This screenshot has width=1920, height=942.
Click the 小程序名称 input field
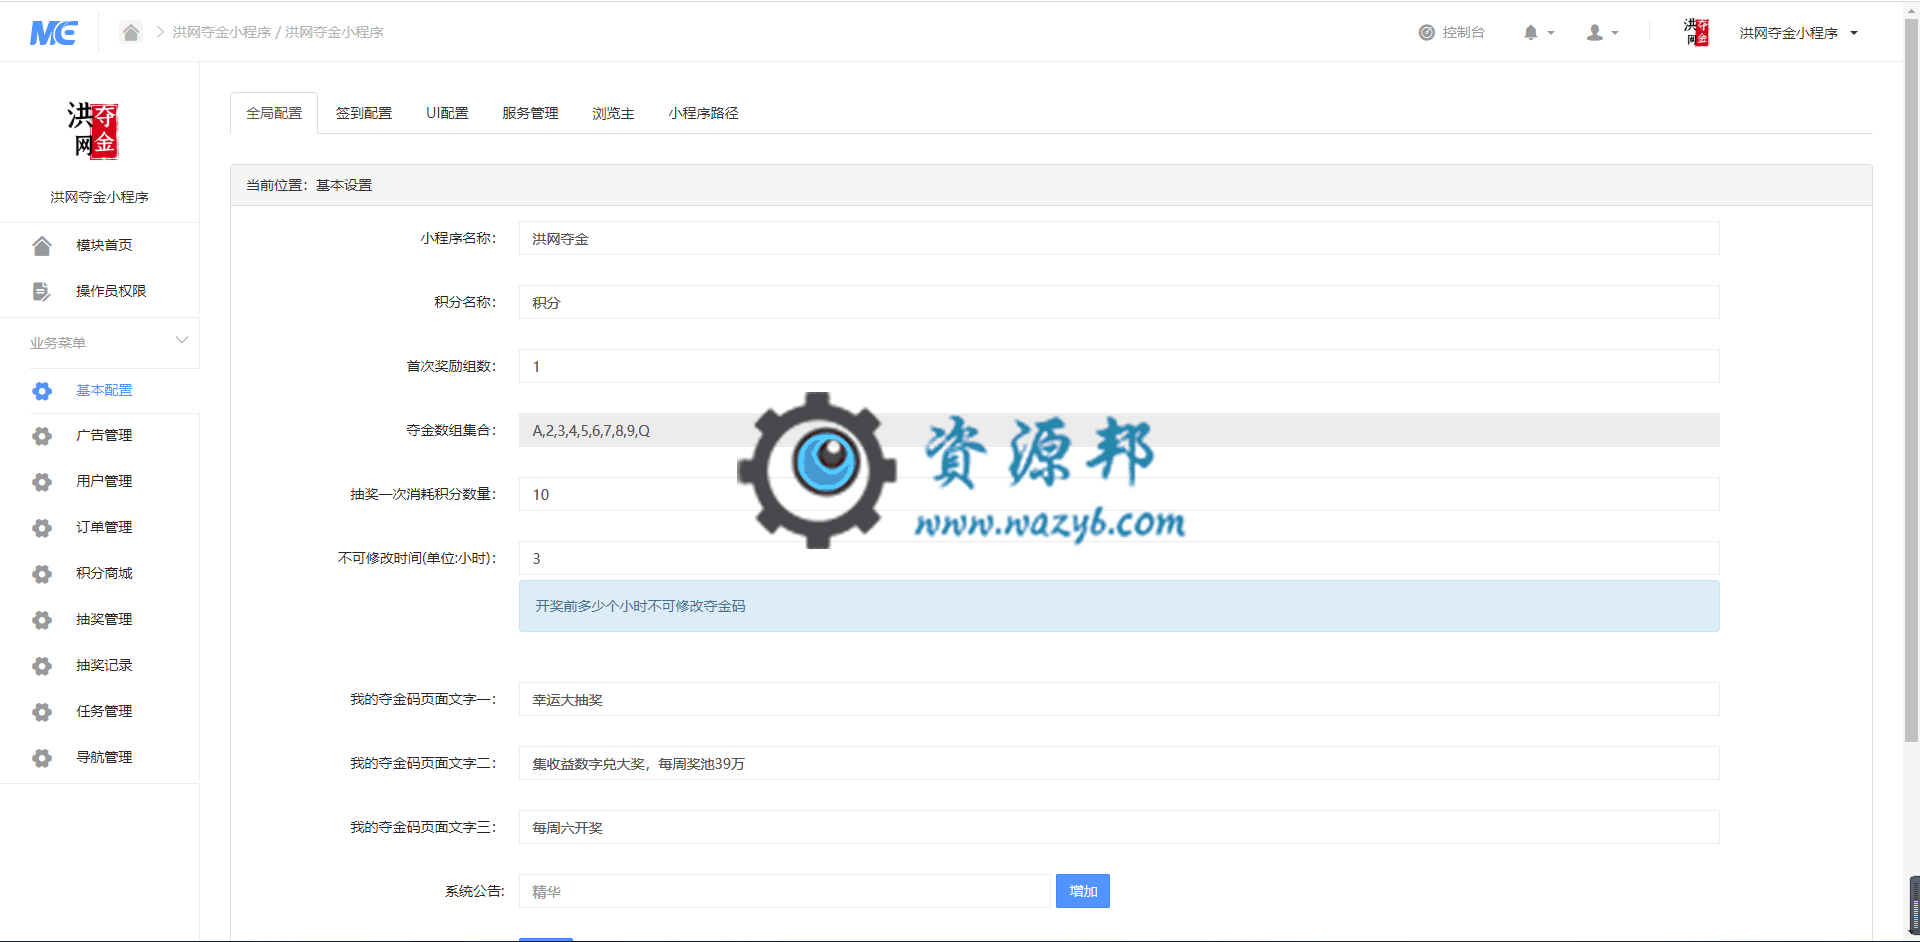[x=1119, y=238]
